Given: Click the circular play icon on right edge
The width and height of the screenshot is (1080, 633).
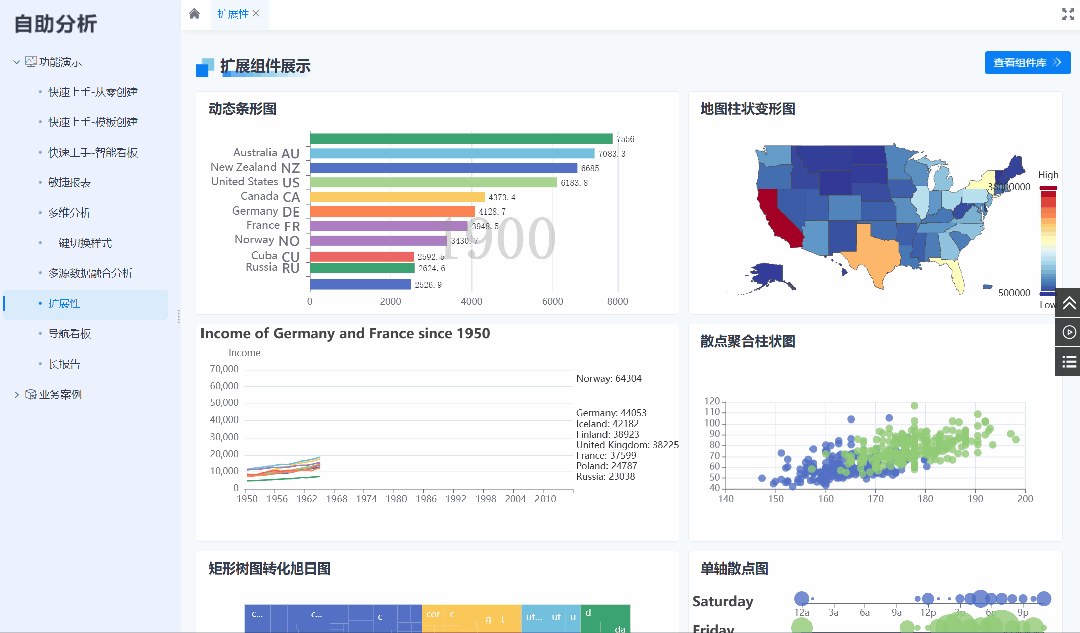Looking at the screenshot, I should point(1068,332).
